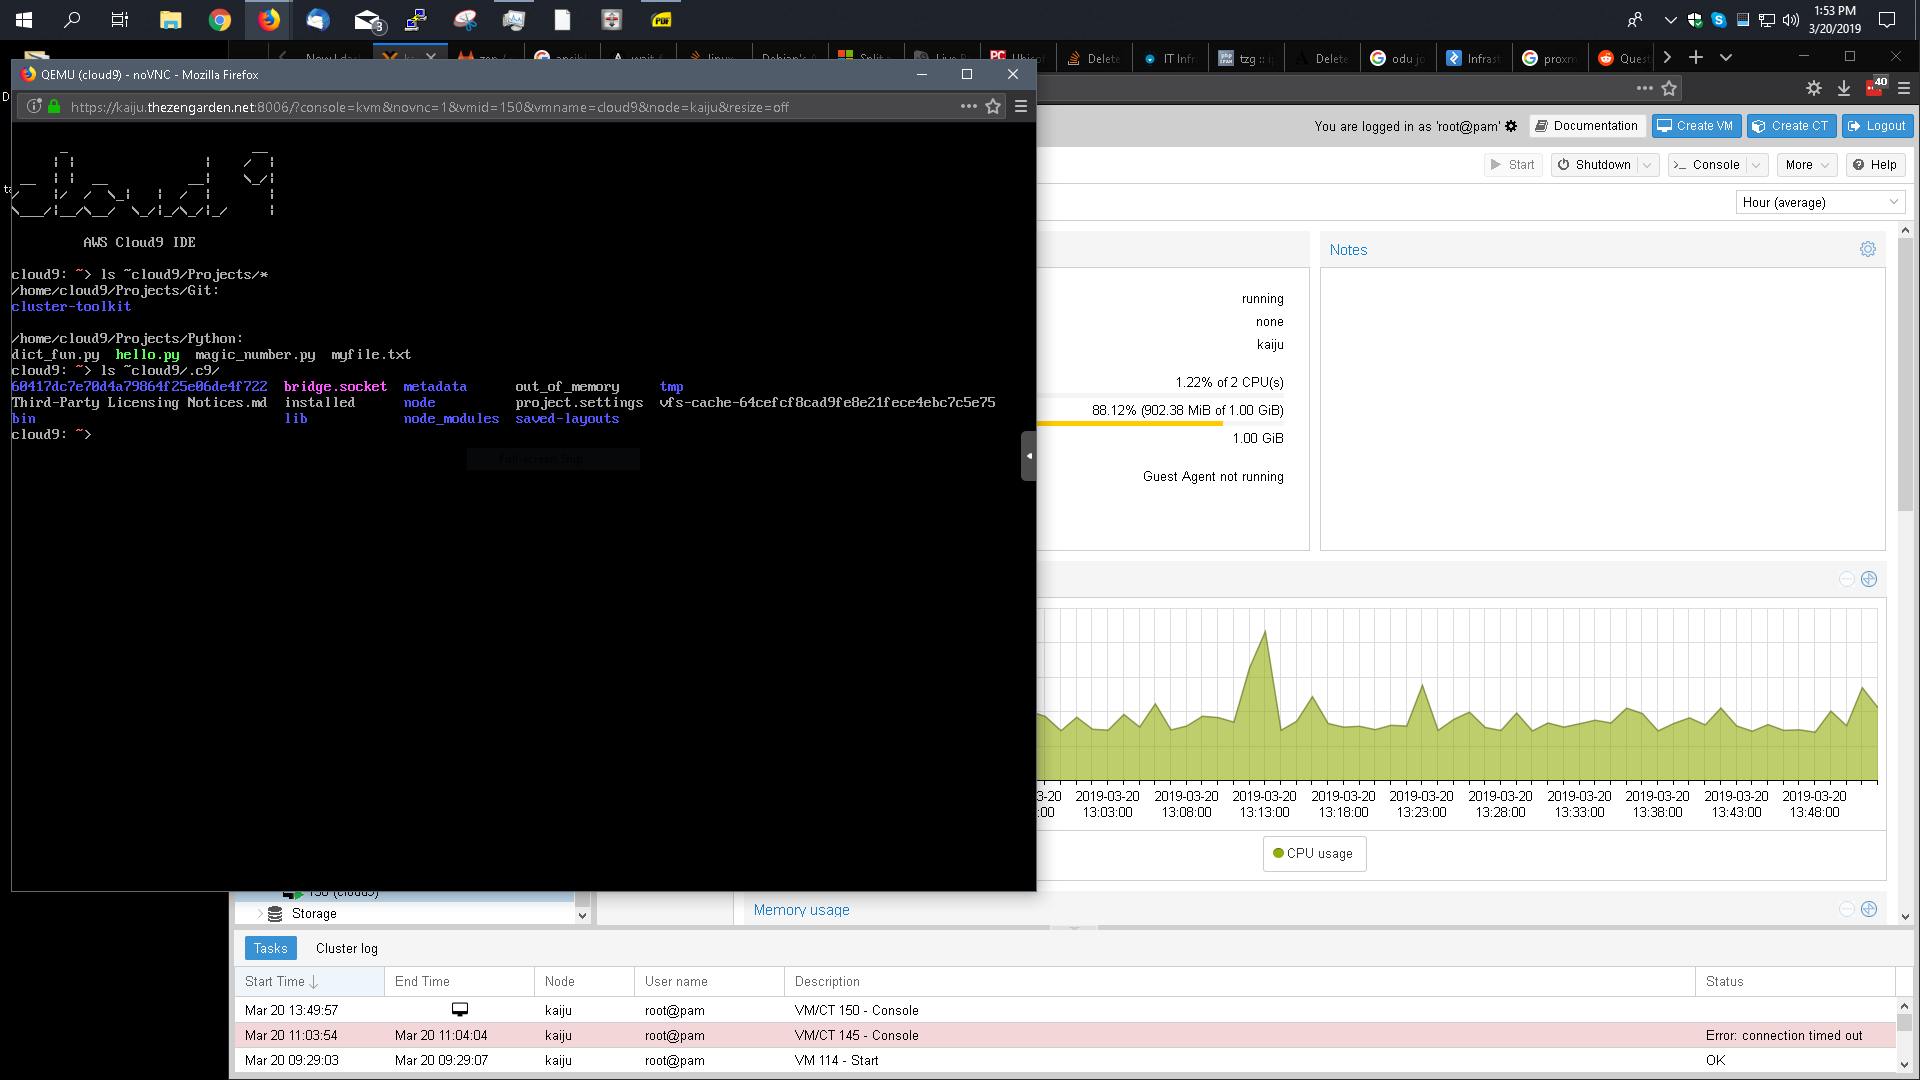
Task: Switch to the 'proxm' Google browser tab
Action: [1550, 58]
